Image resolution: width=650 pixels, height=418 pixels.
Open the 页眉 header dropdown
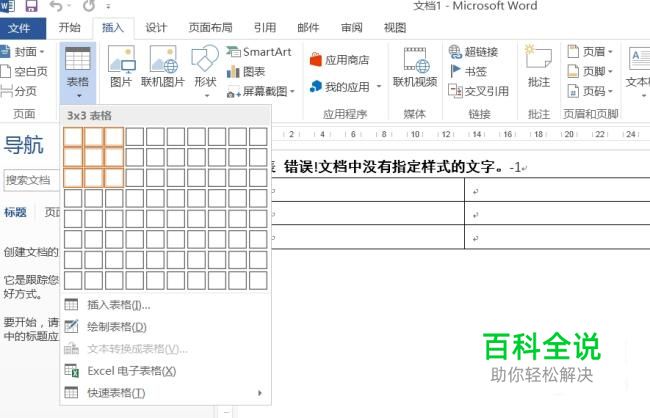click(x=589, y=51)
